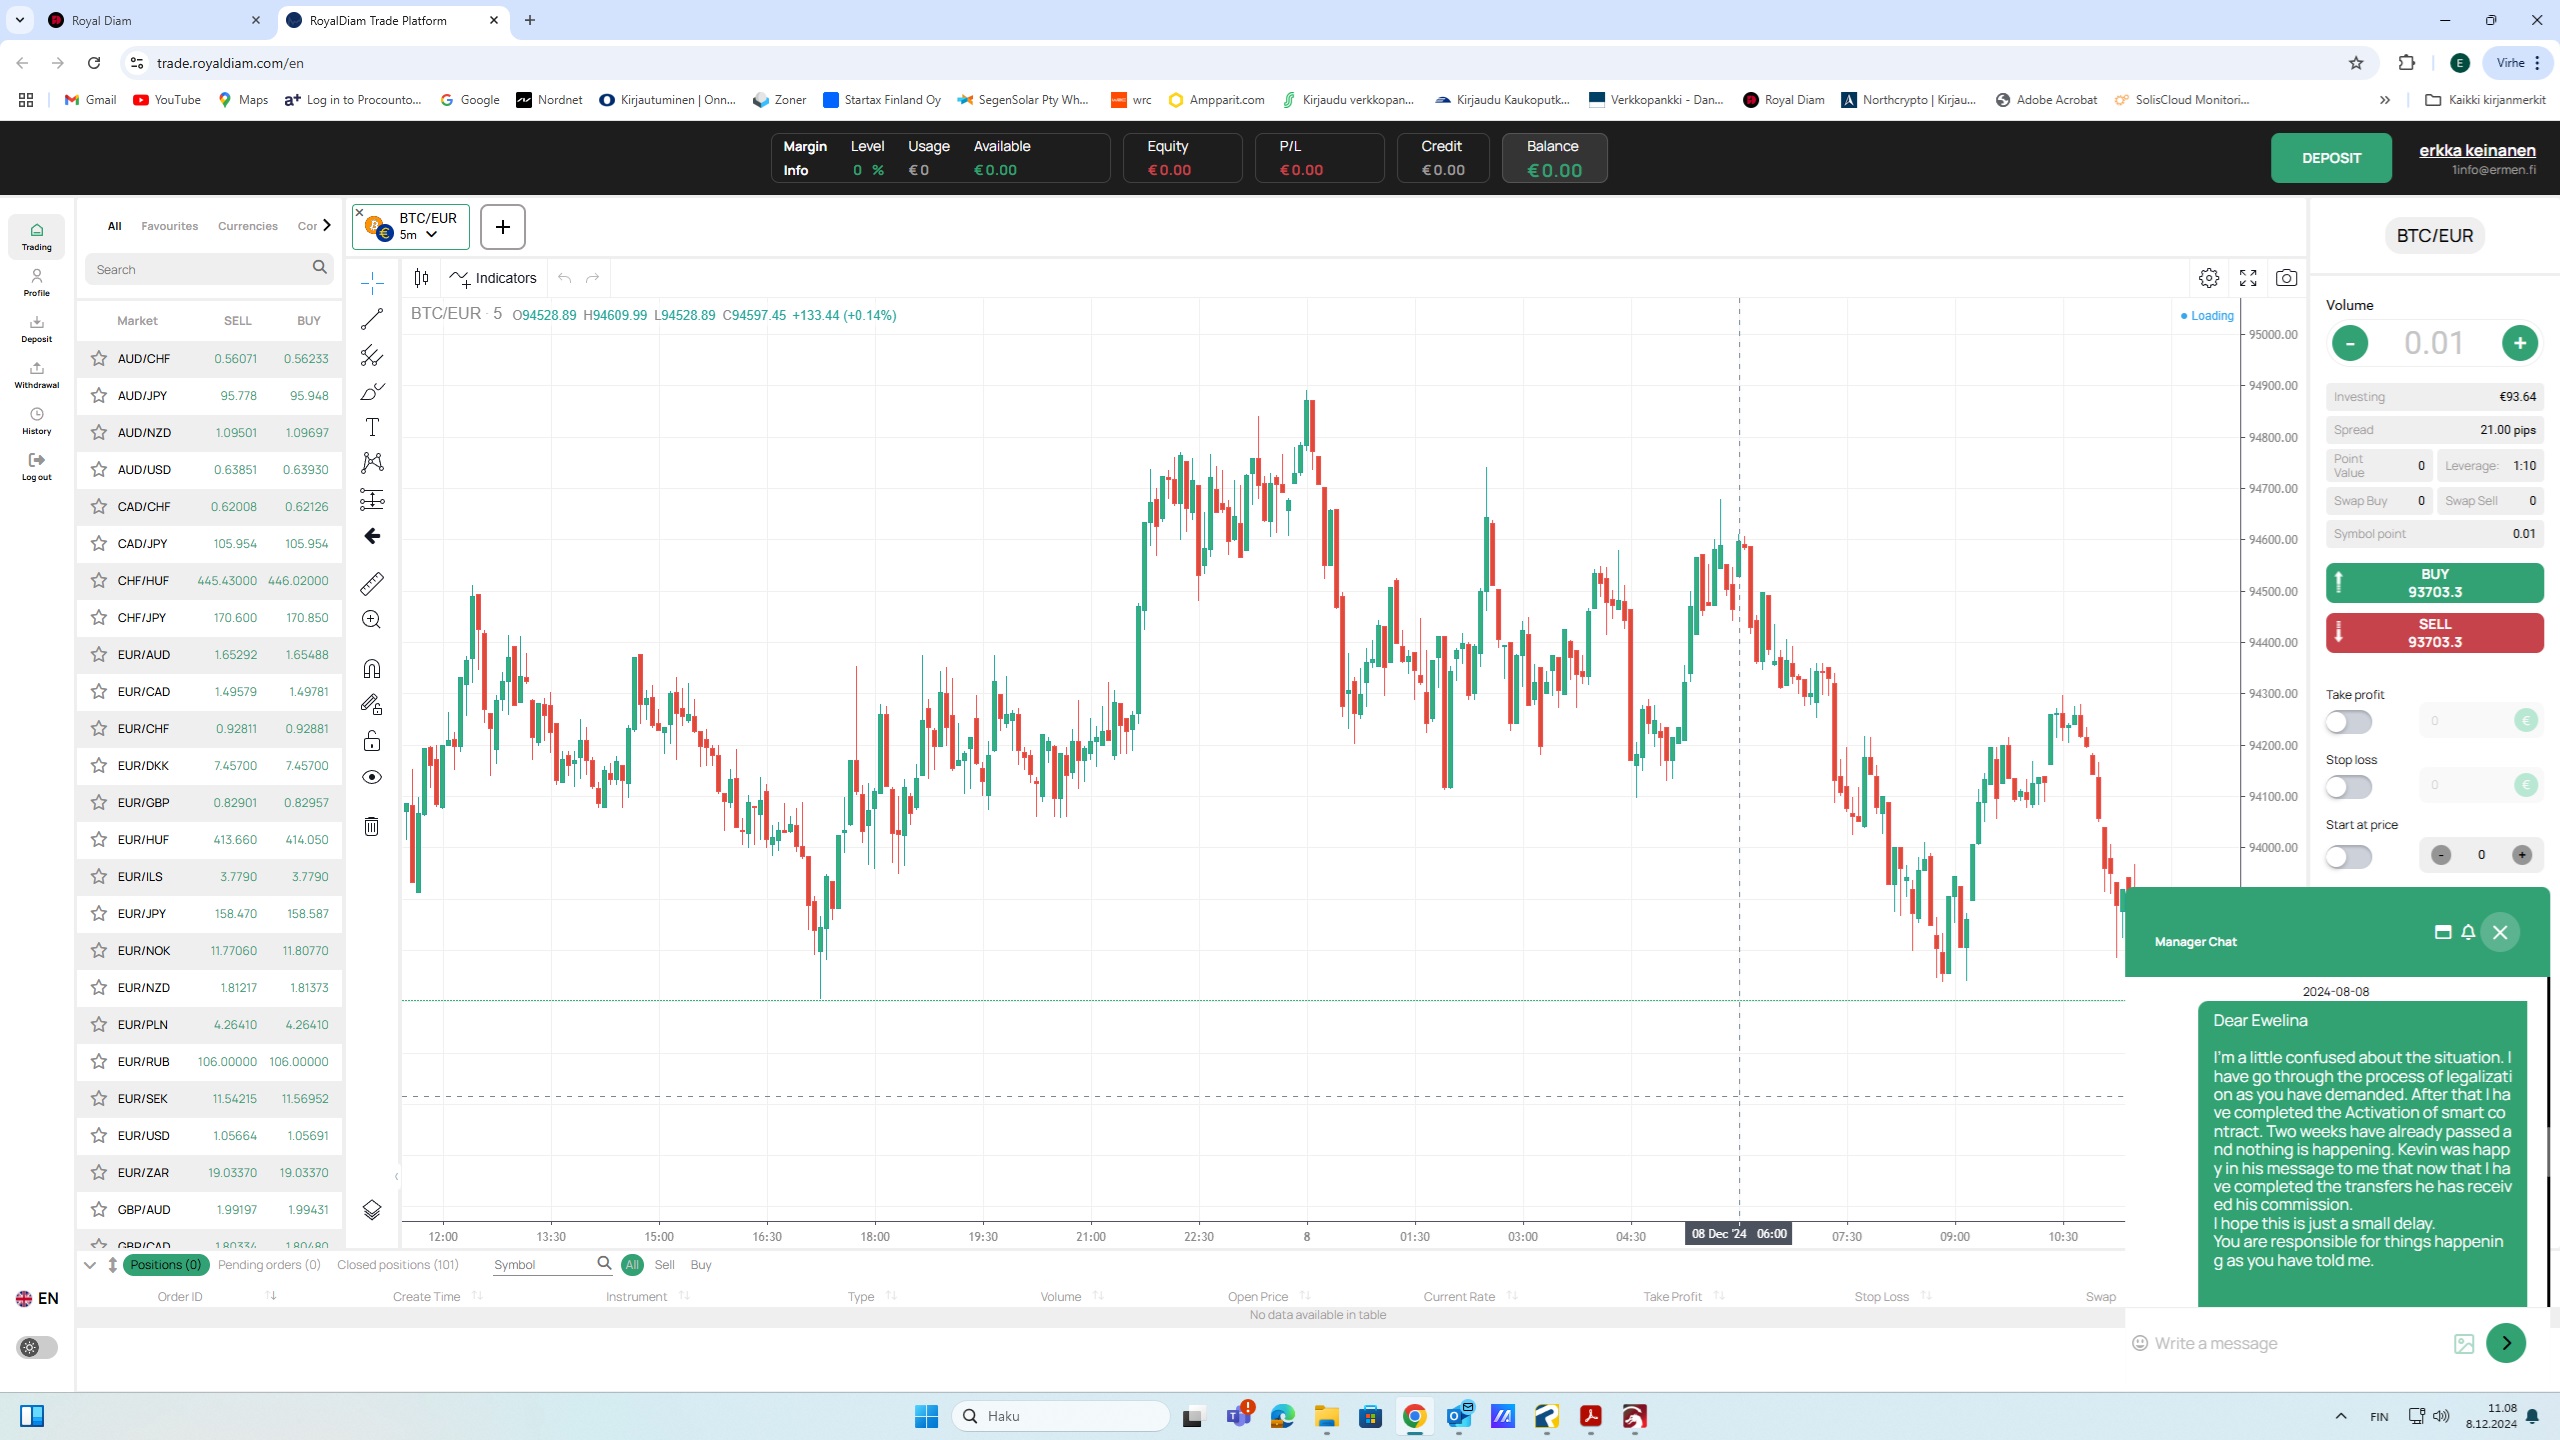Enter fullscreen chart mode
The height and width of the screenshot is (1440, 2560).
point(2248,278)
